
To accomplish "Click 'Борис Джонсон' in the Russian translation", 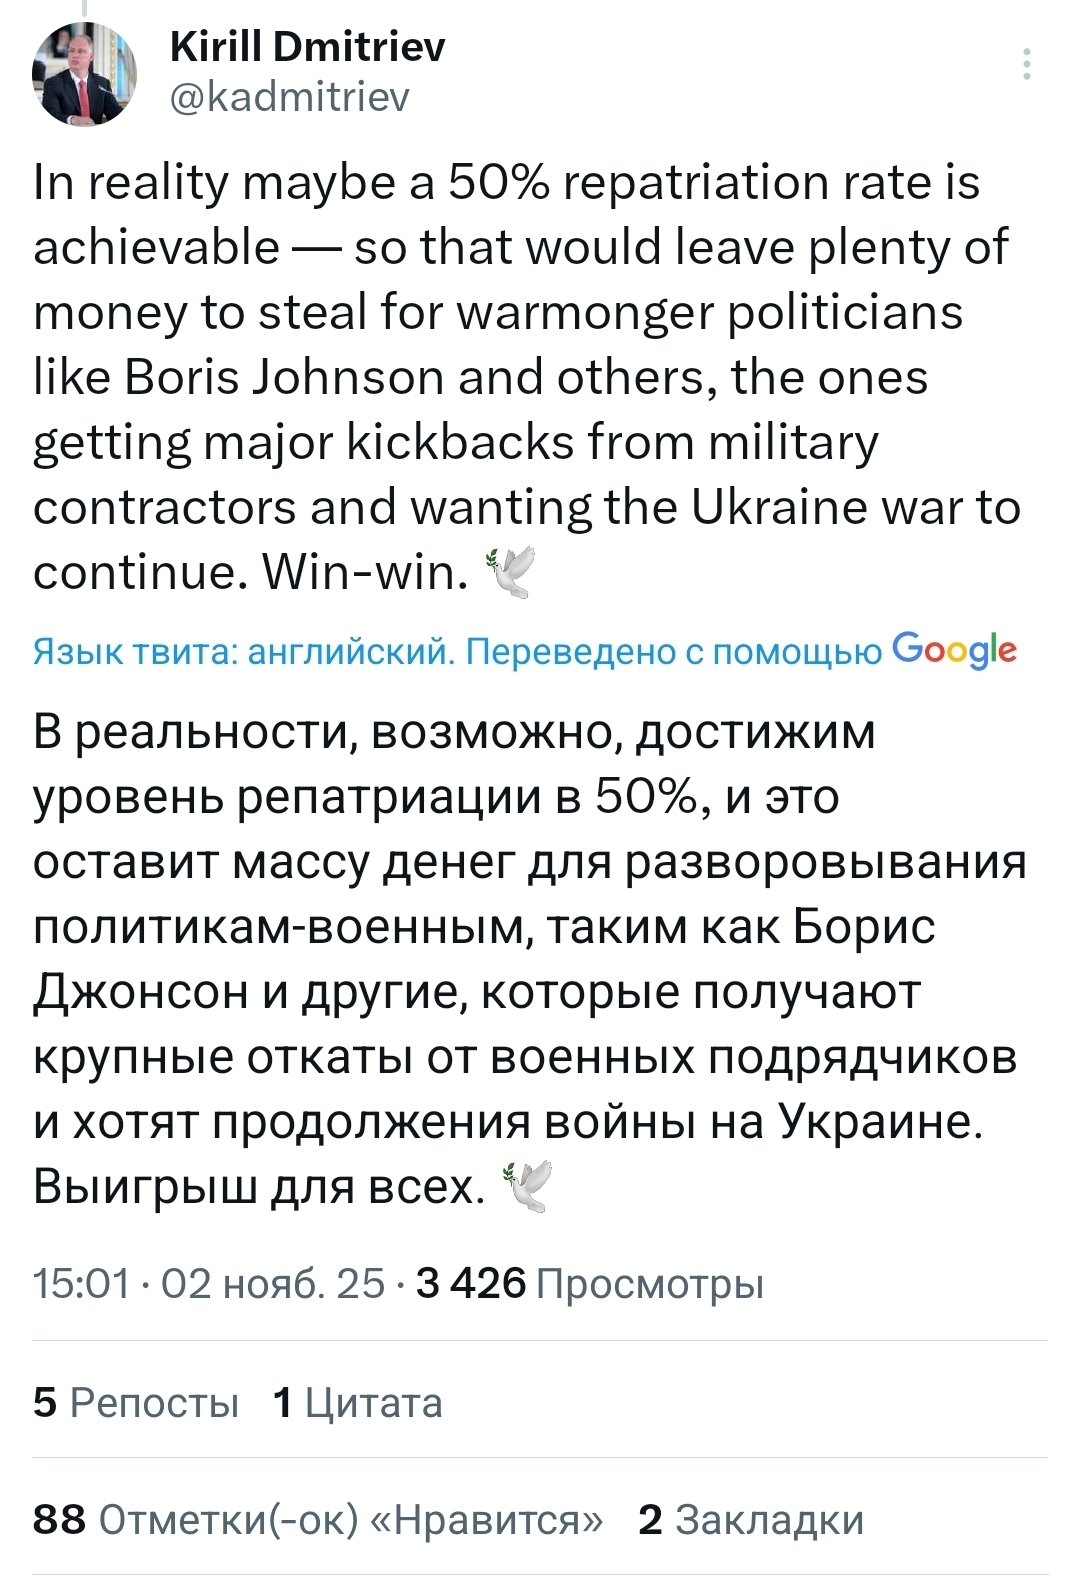I will coord(864,927).
